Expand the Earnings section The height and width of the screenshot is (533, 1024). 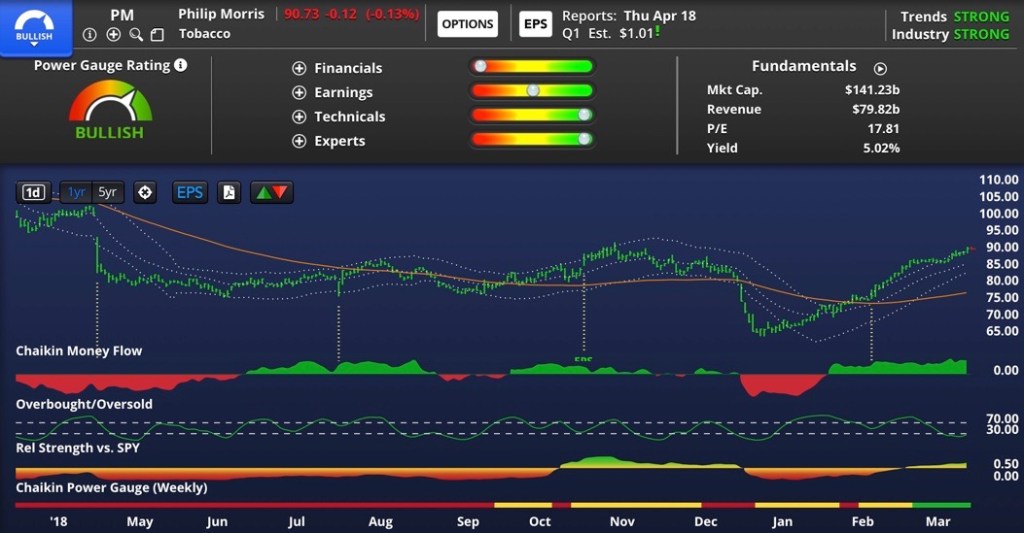click(299, 92)
